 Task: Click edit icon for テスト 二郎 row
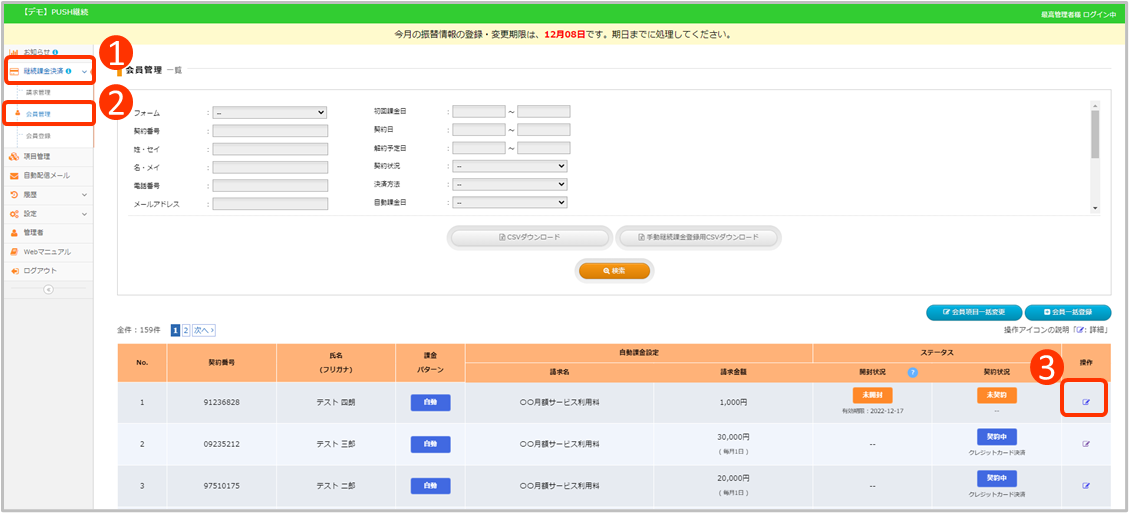[1086, 486]
